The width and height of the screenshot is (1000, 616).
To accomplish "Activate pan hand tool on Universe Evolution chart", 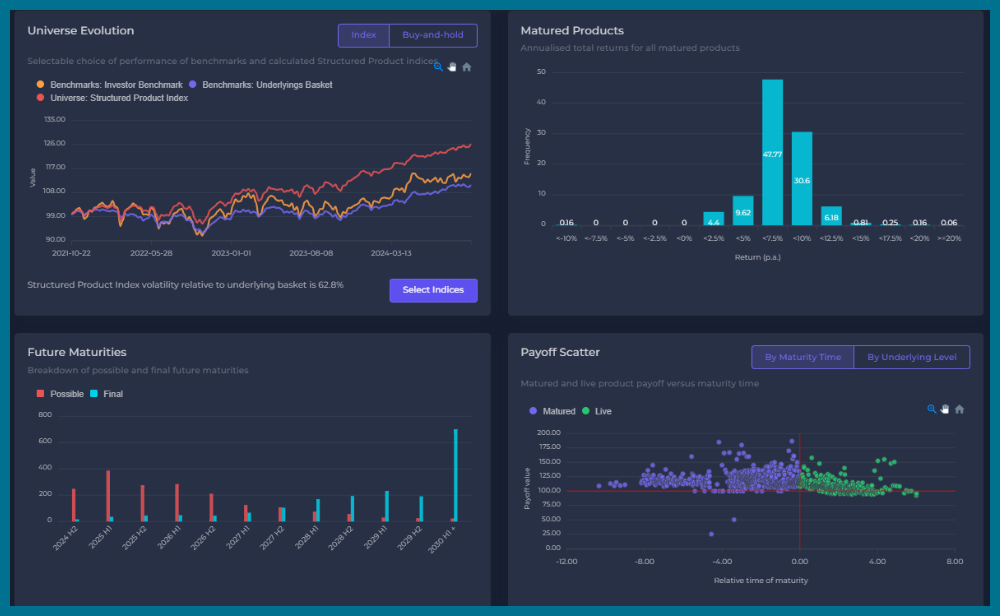I will [x=452, y=67].
